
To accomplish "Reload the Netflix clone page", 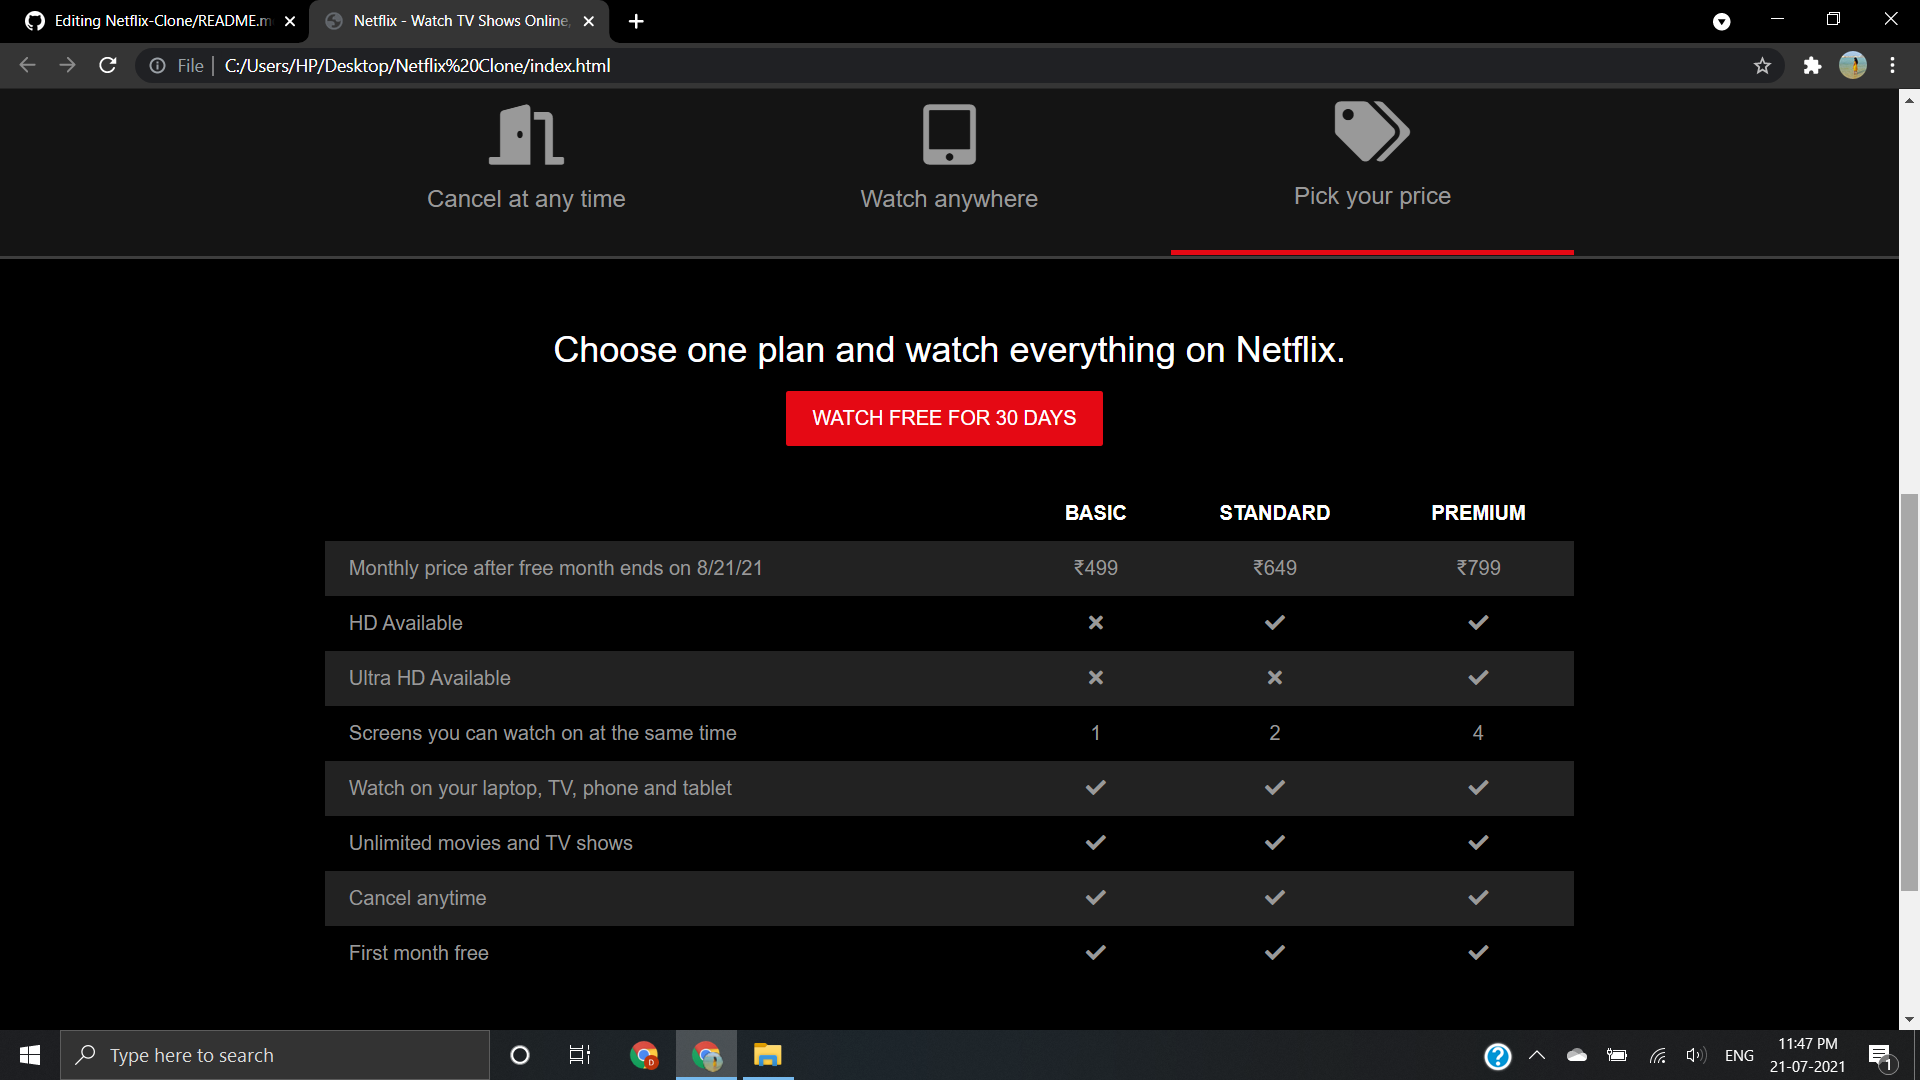I will click(x=107, y=66).
